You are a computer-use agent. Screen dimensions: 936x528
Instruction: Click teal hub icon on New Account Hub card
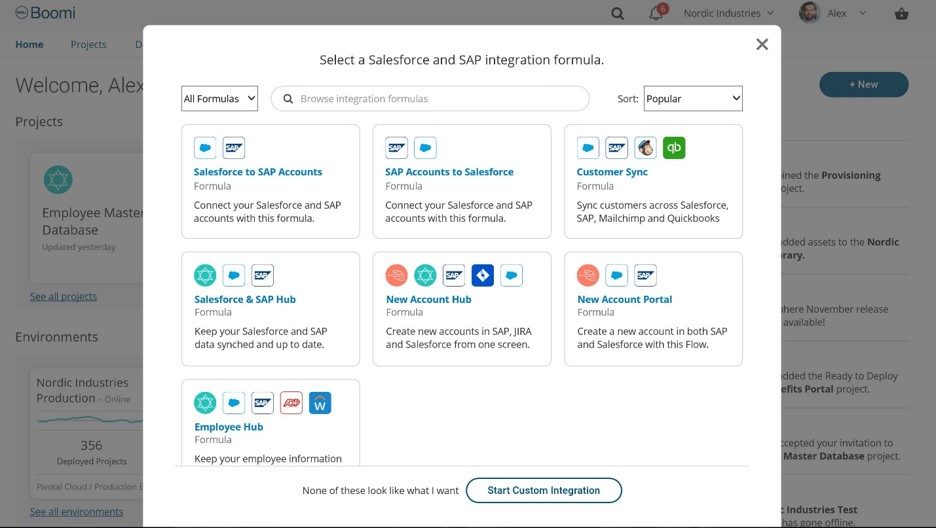(425, 275)
